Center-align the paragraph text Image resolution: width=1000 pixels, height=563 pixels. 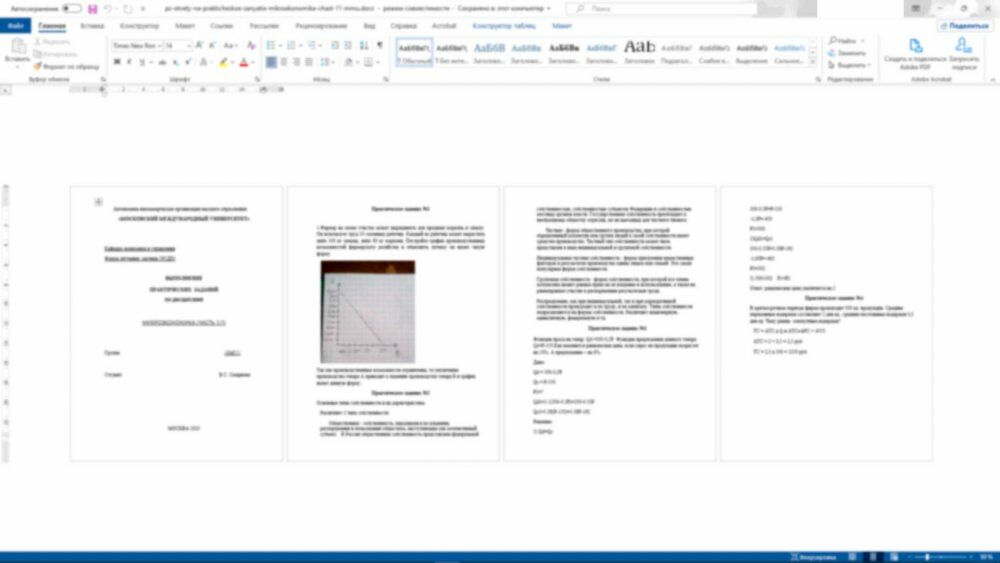pos(284,62)
